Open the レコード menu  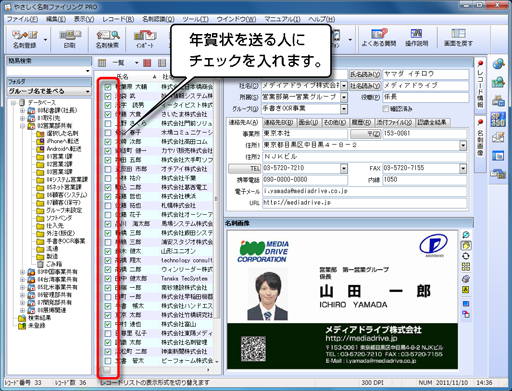[x=118, y=19]
